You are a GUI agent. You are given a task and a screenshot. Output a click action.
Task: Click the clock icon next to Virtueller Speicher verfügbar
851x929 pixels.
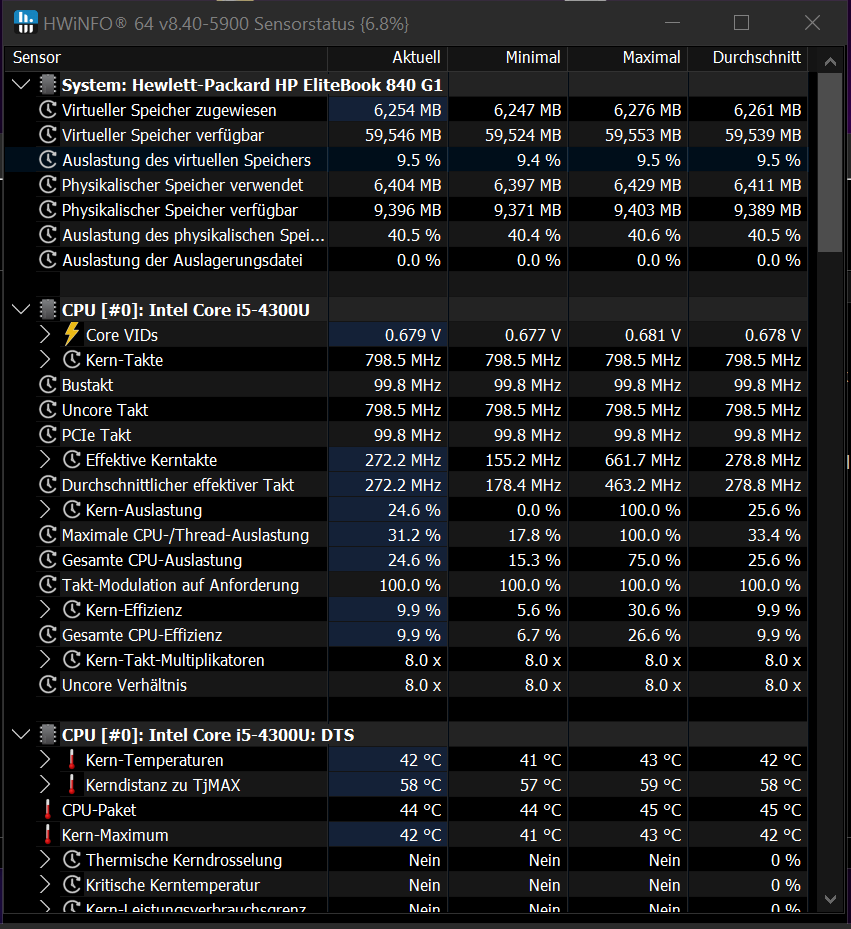click(x=47, y=134)
